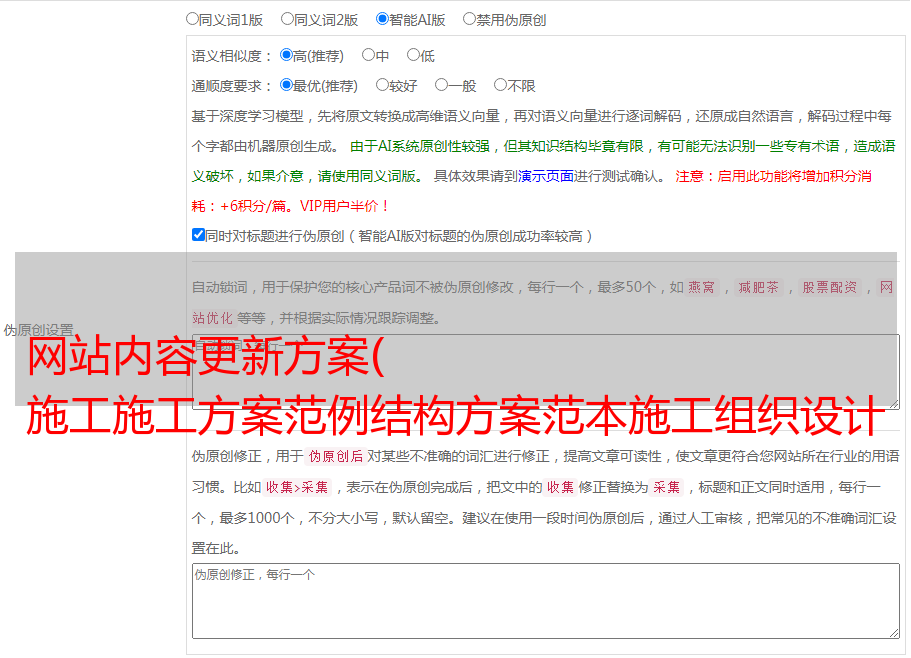This screenshot has width=911, height=658.
Task: Open the 演示页面 link
Action: pos(546,176)
